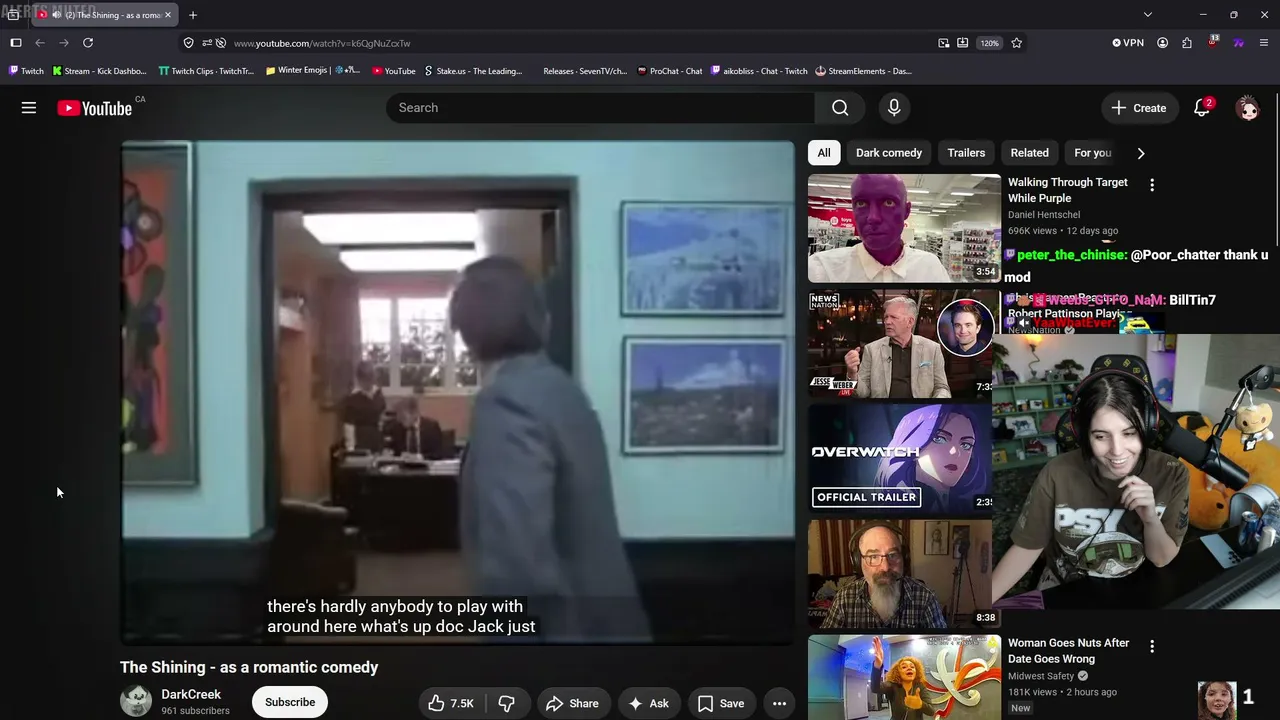Click the browser address bar URL
Screen dimensions: 1280x720
(x=322, y=43)
